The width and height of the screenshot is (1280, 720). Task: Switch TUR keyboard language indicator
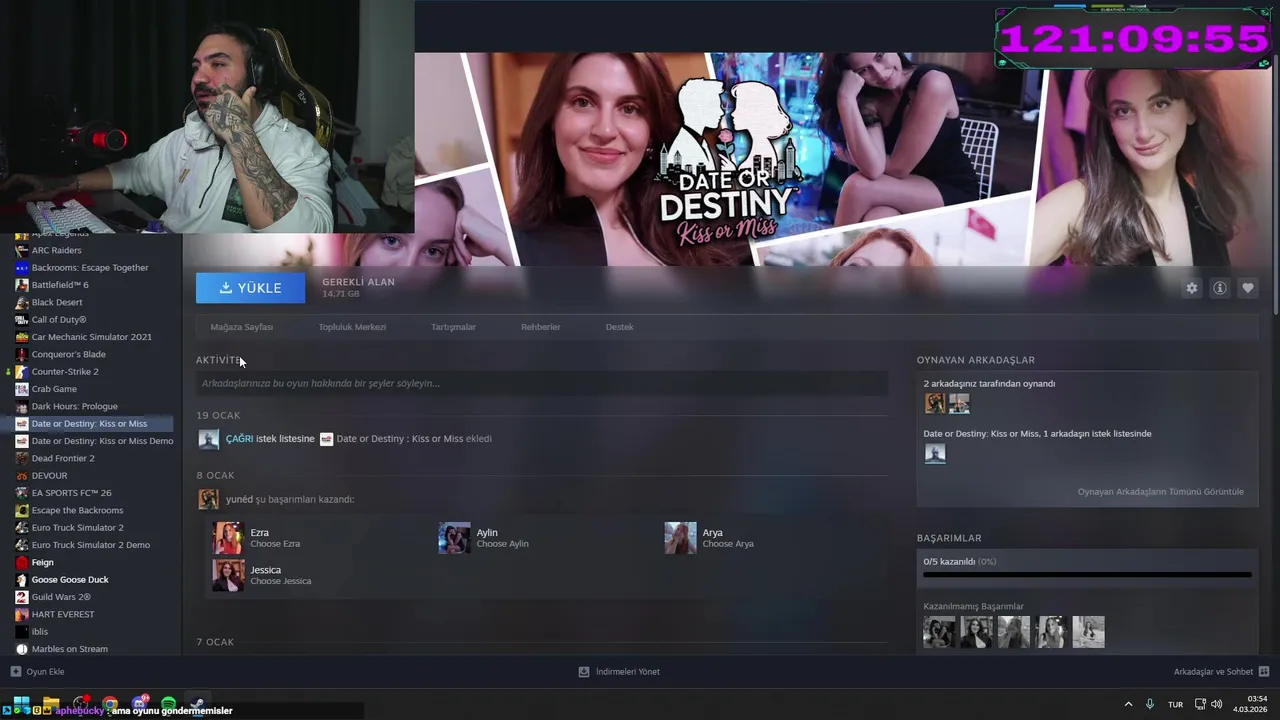[1175, 704]
